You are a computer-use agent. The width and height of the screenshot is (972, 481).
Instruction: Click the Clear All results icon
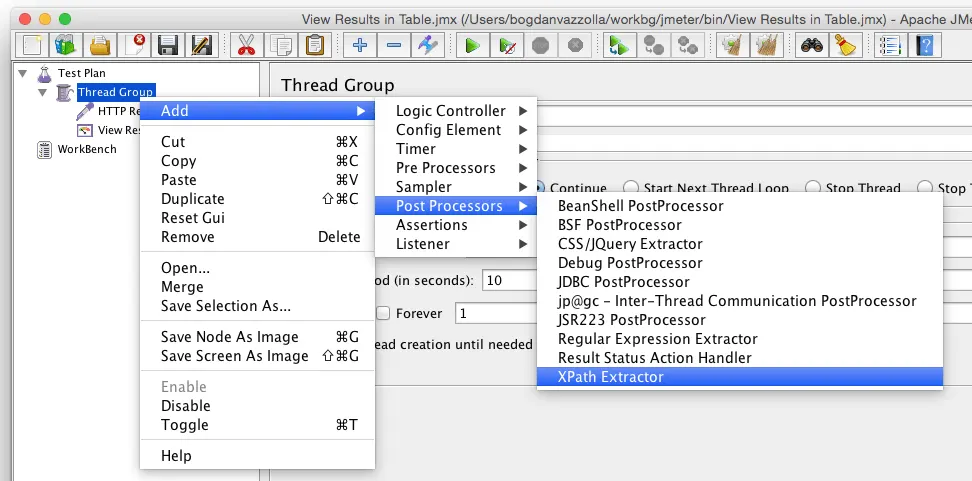point(767,45)
